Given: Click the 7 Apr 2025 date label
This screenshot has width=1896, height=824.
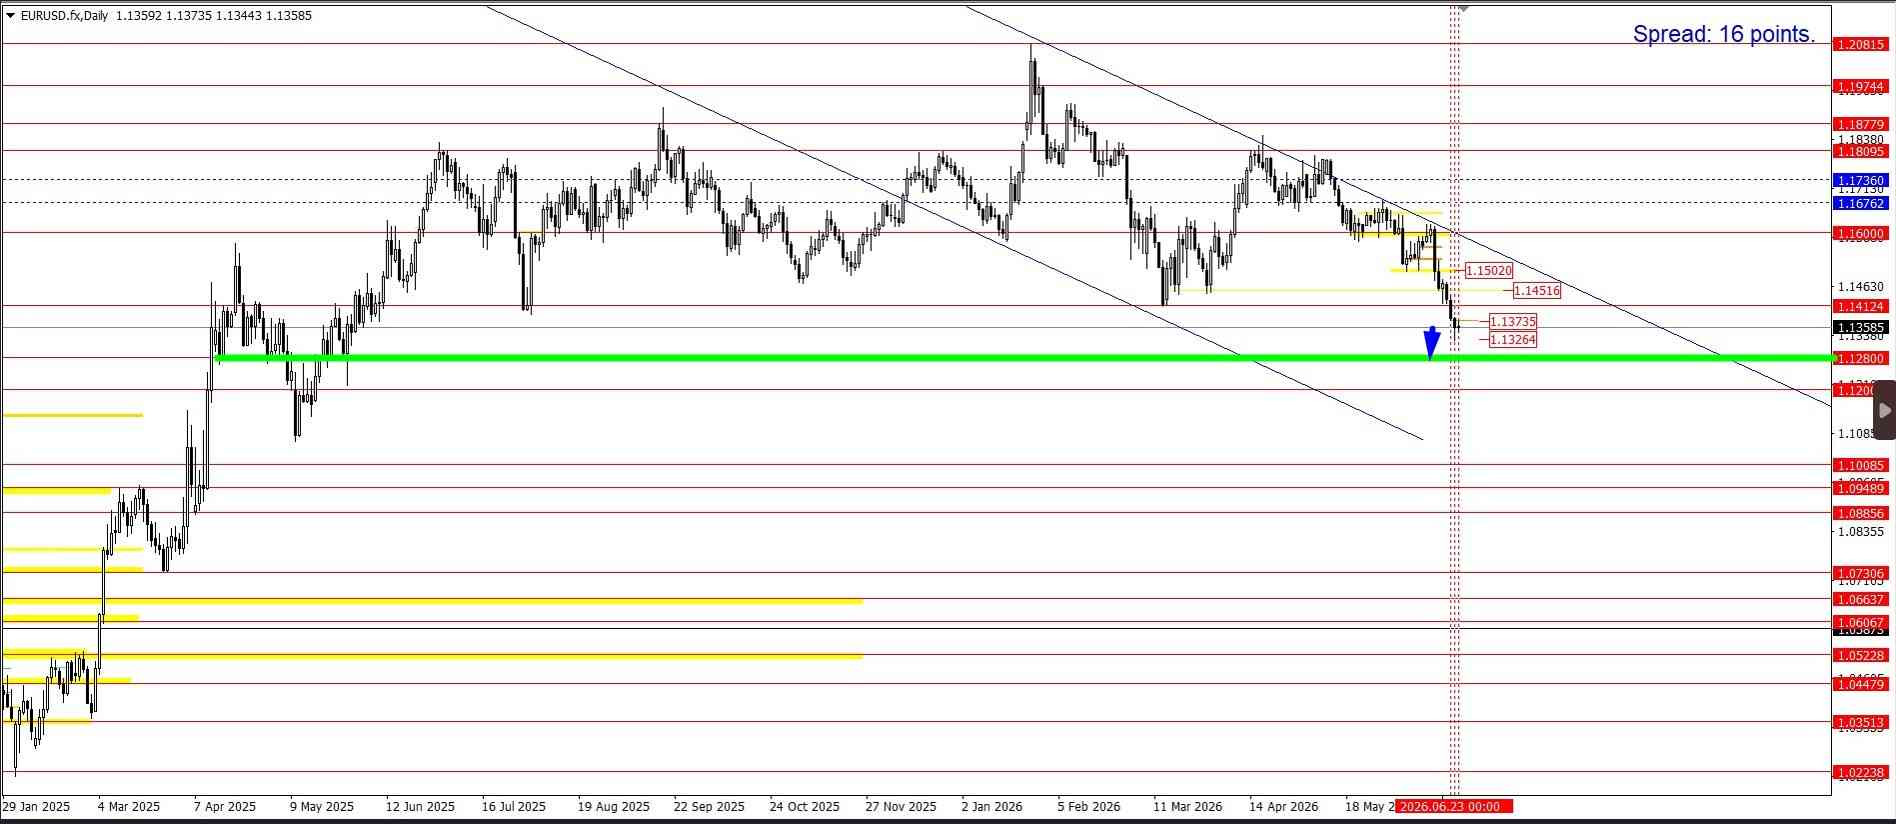Looking at the screenshot, I should (x=225, y=807).
